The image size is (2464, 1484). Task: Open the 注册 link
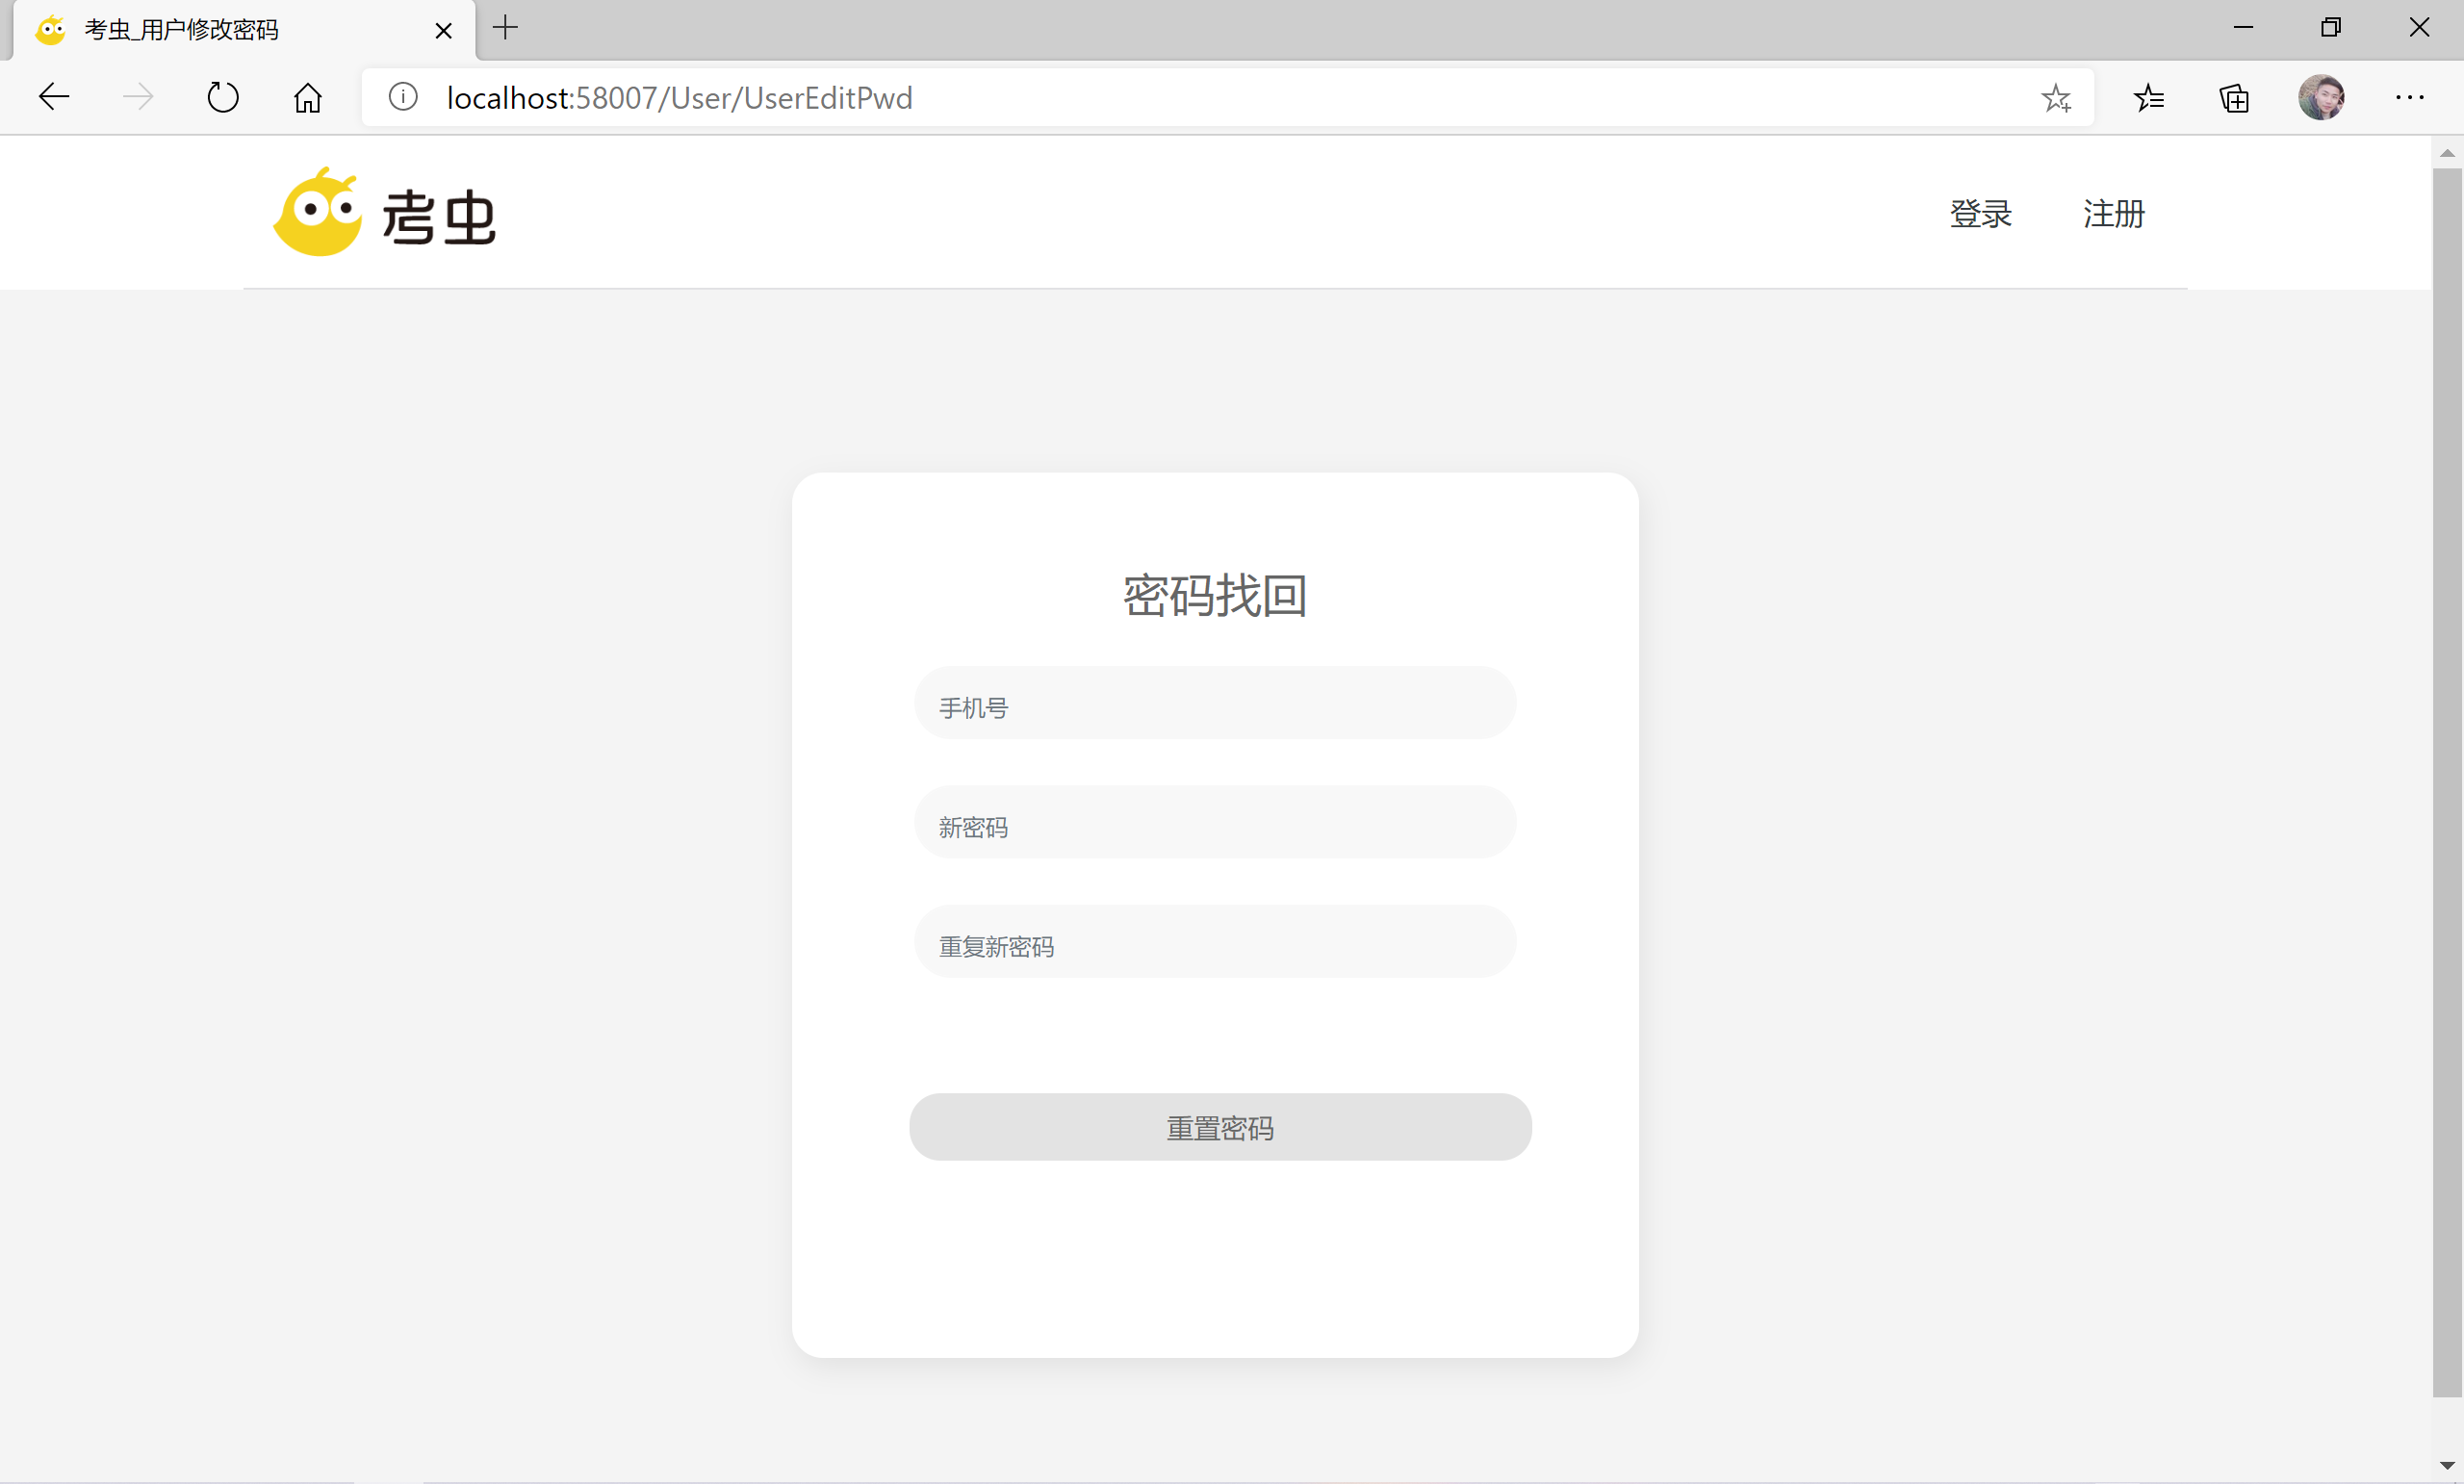point(2113,213)
